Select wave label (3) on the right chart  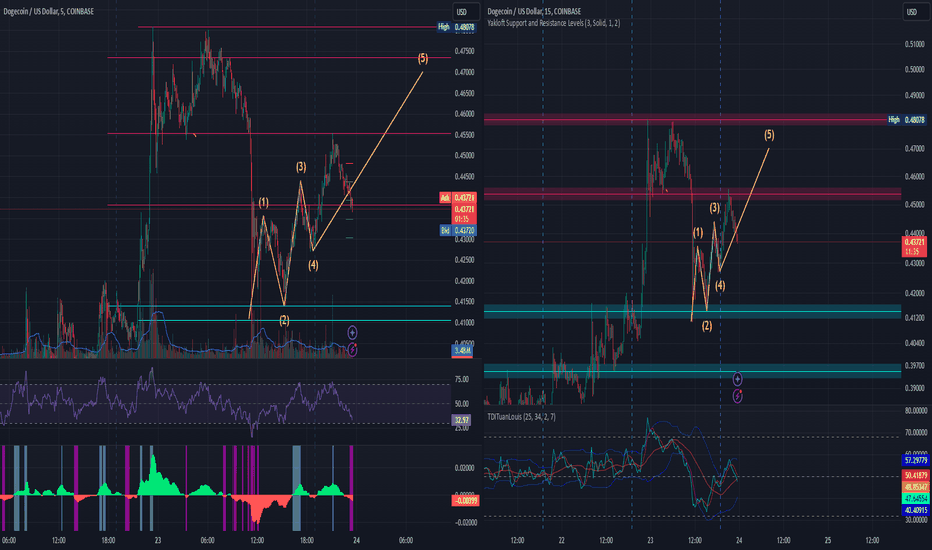pyautogui.click(x=714, y=208)
